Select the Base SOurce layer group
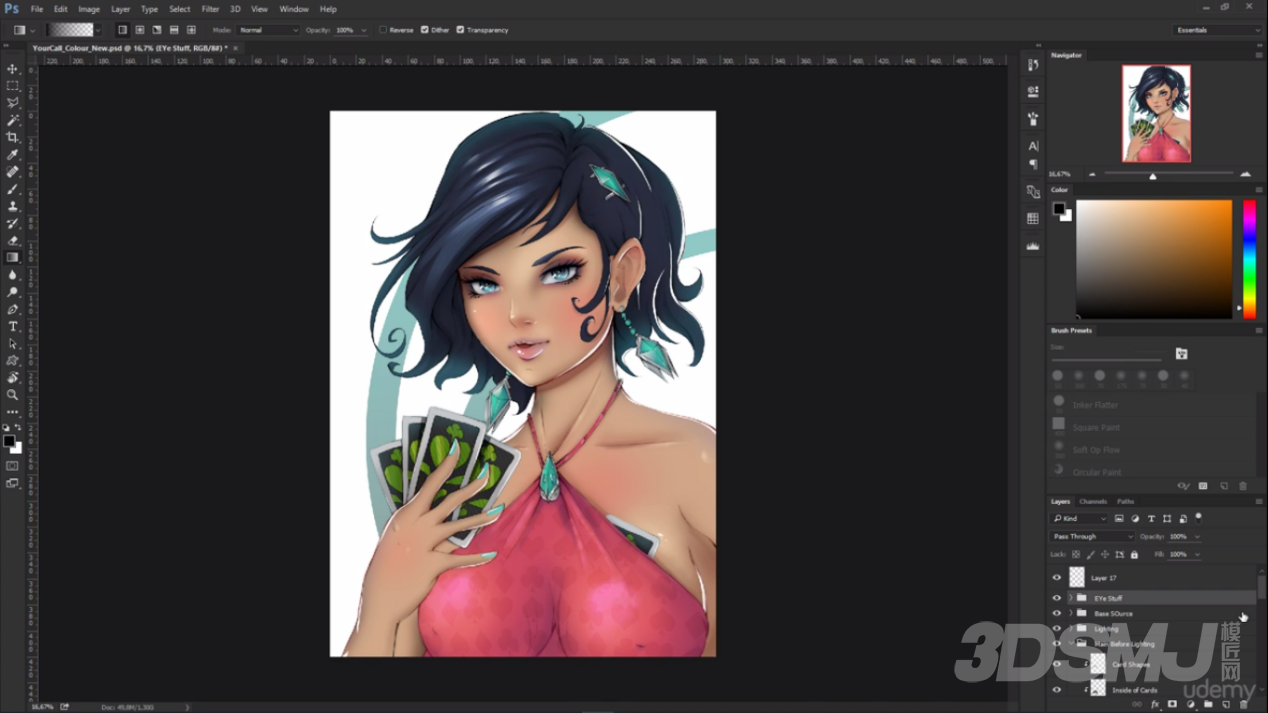 (1113, 614)
